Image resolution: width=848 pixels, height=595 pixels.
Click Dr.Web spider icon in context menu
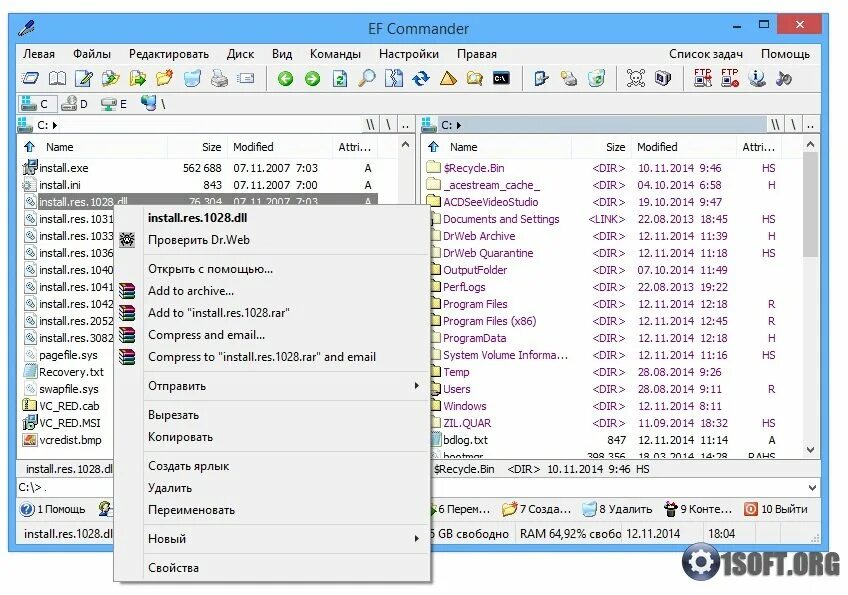[x=127, y=240]
